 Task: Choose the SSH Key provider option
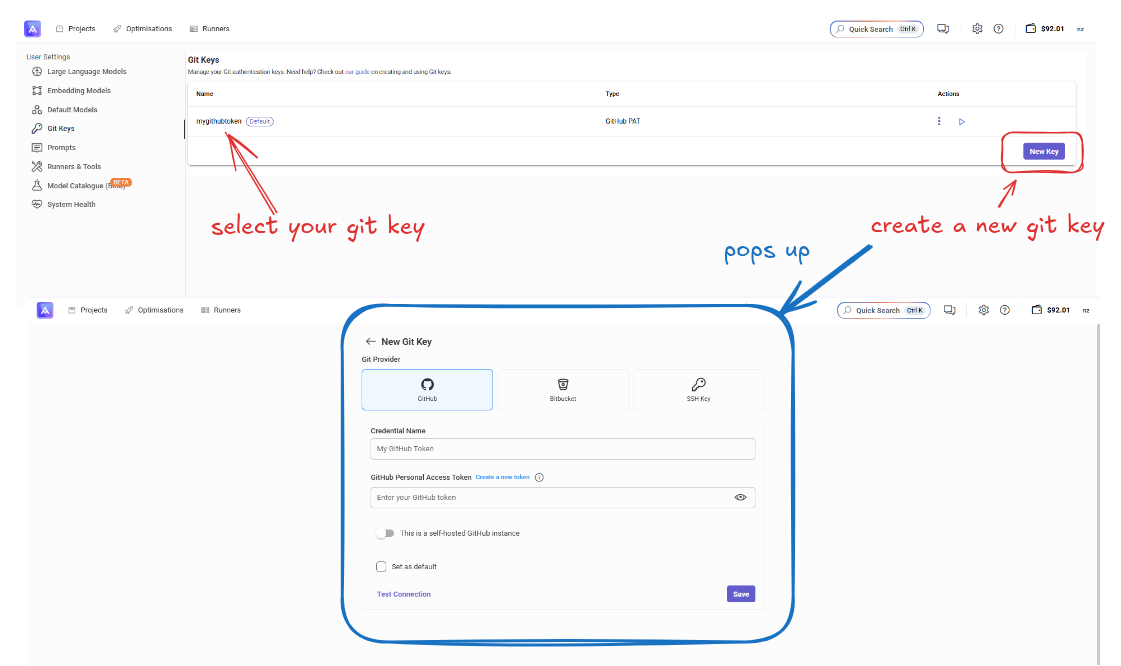click(698, 389)
